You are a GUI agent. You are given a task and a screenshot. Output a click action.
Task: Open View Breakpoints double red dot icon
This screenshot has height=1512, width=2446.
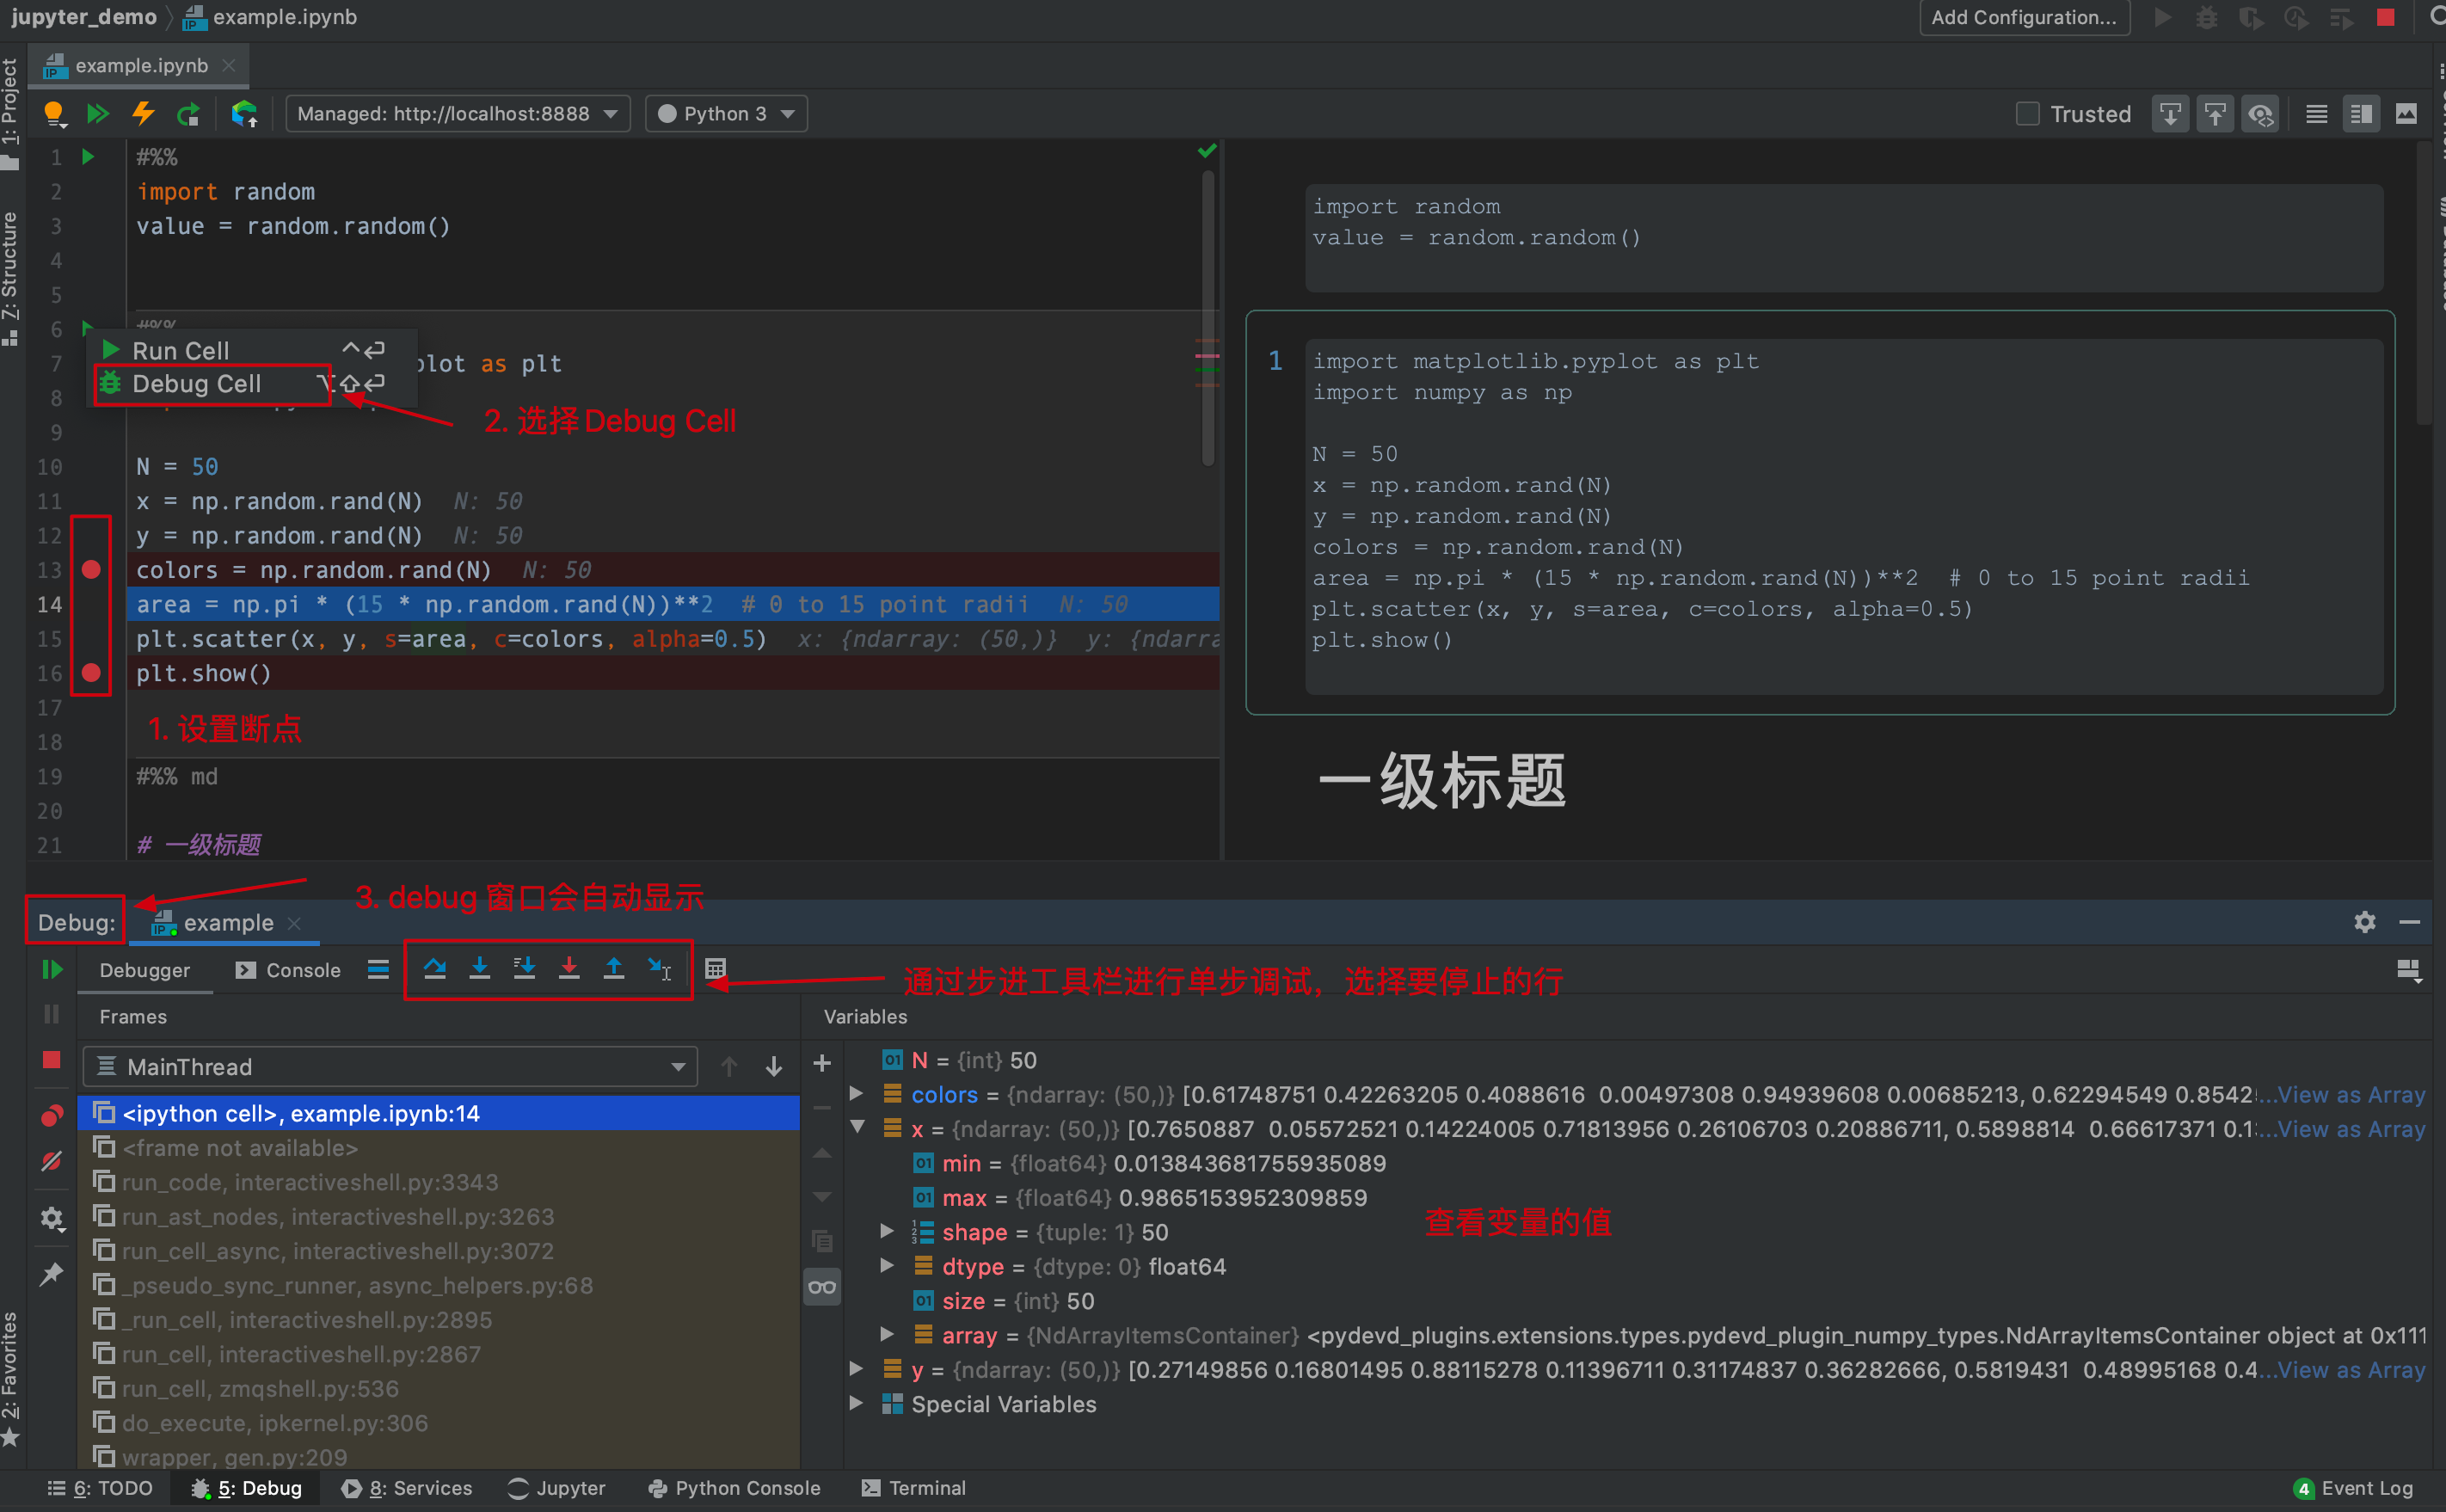click(x=52, y=1115)
